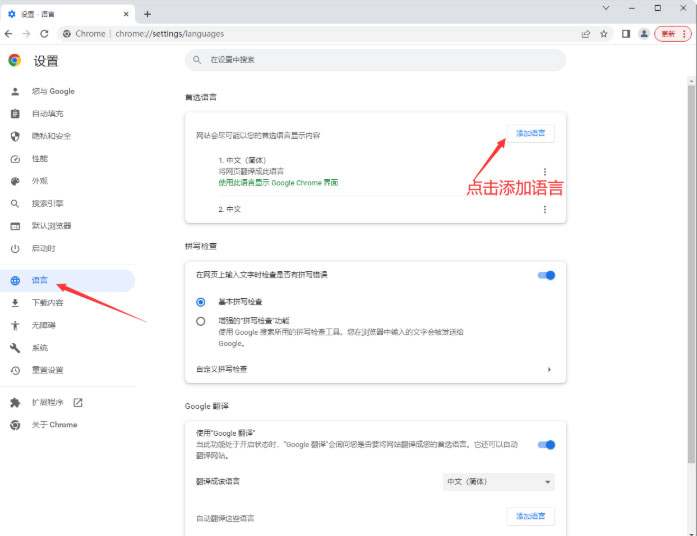Expand 自定义拼写检查 row arrow
The height and width of the screenshot is (536, 697).
[549, 369]
